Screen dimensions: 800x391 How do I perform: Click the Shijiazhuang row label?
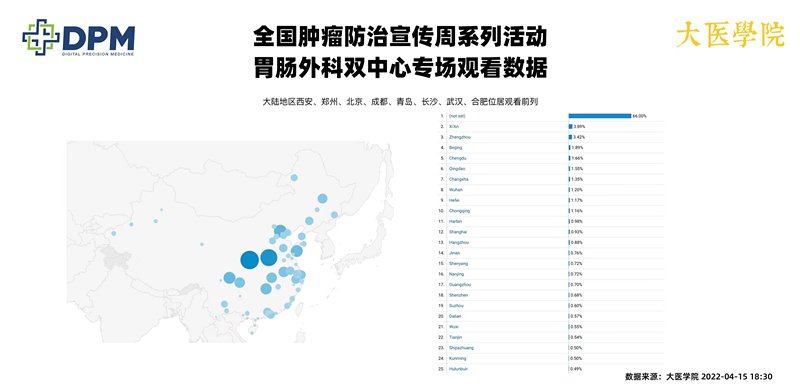click(x=461, y=348)
